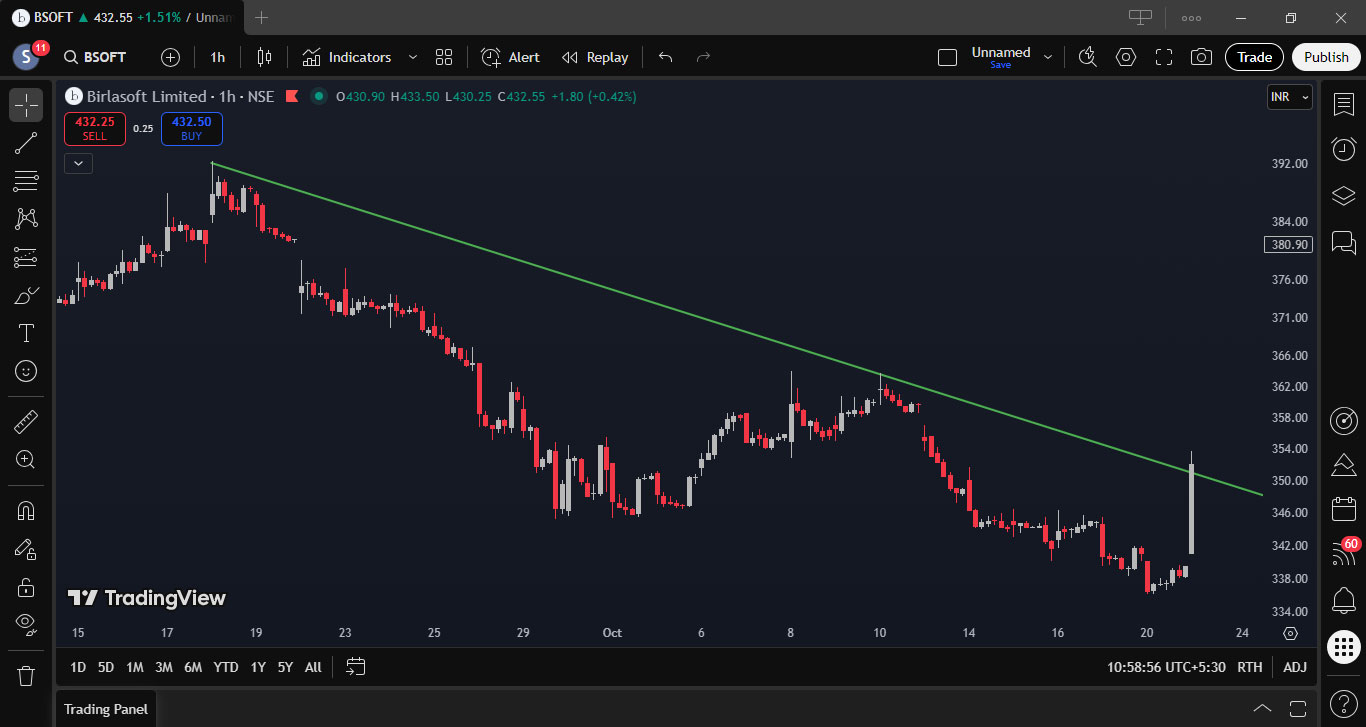The height and width of the screenshot is (727, 1366).
Task: Open BSOFT symbol search
Action: [95, 57]
